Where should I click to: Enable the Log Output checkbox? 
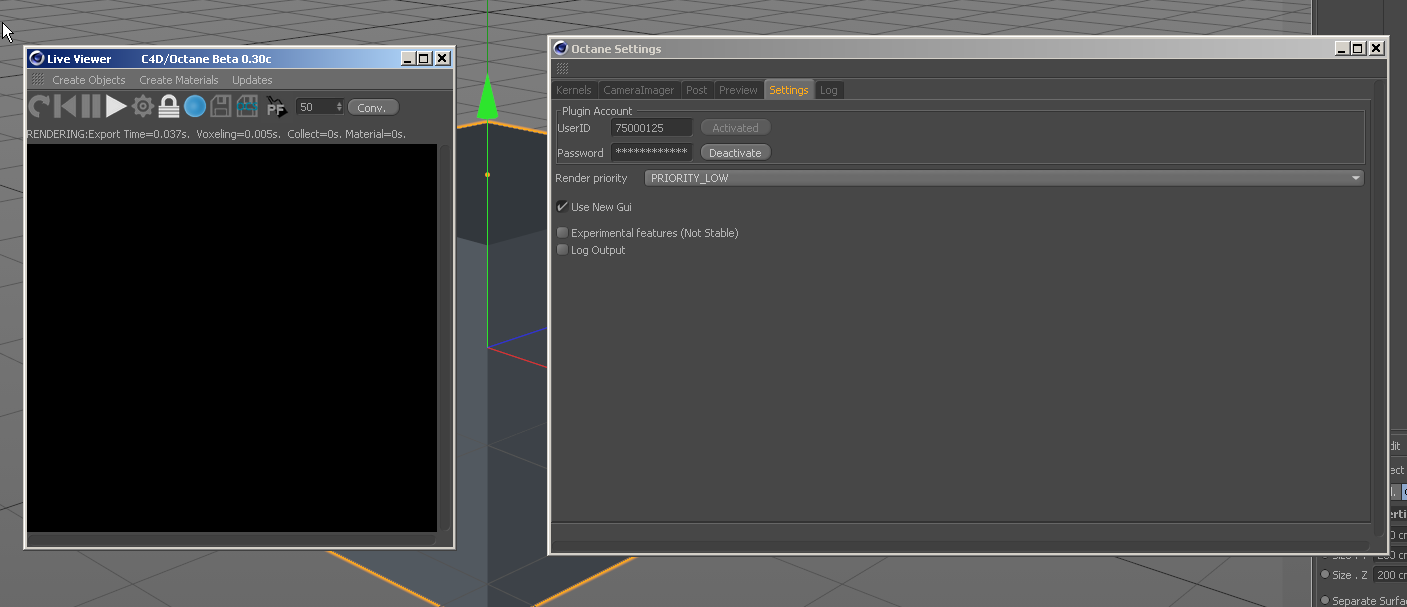[x=562, y=250]
